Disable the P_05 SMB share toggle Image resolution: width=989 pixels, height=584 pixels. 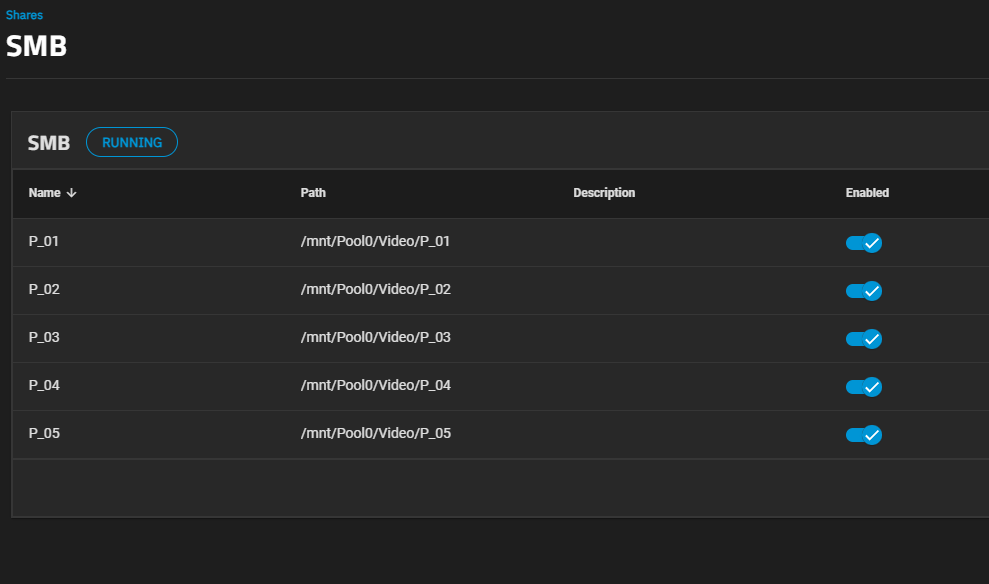pos(863,434)
